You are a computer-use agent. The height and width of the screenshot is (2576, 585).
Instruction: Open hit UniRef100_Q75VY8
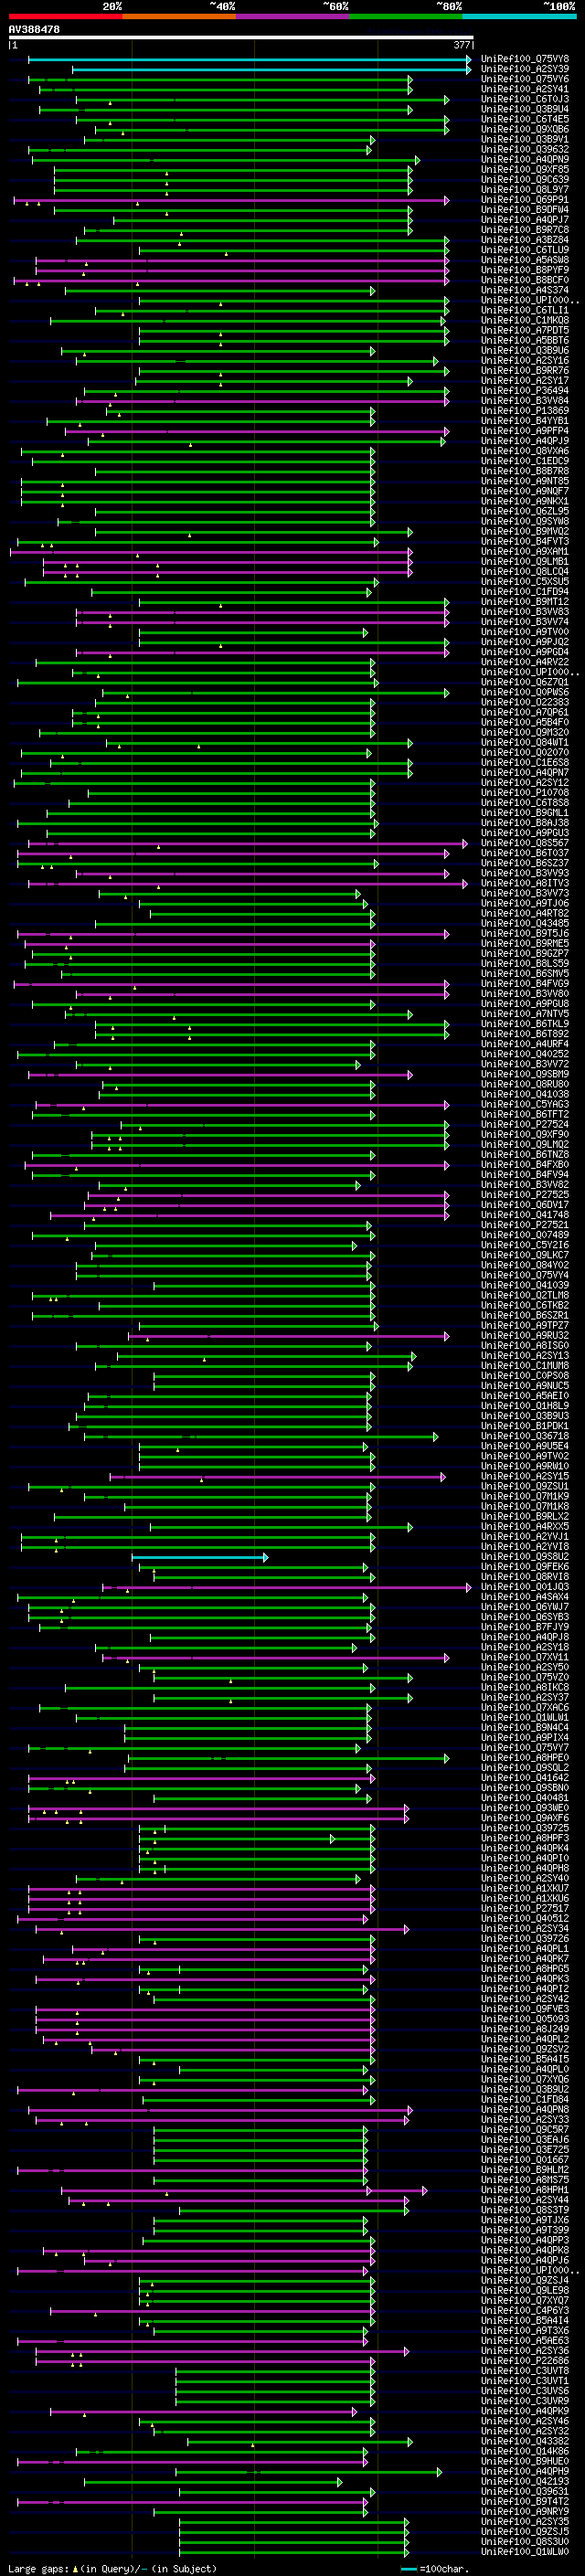(x=525, y=59)
